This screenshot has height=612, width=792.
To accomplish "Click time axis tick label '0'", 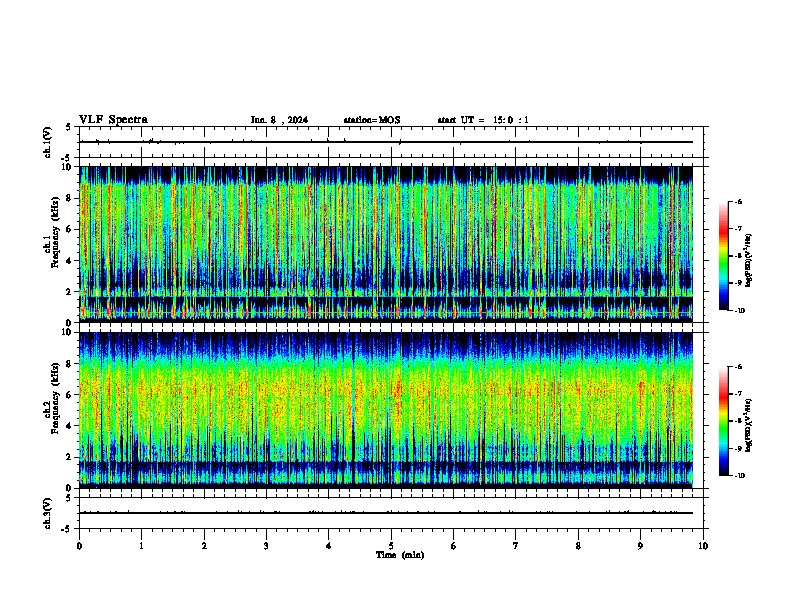I will point(79,546).
